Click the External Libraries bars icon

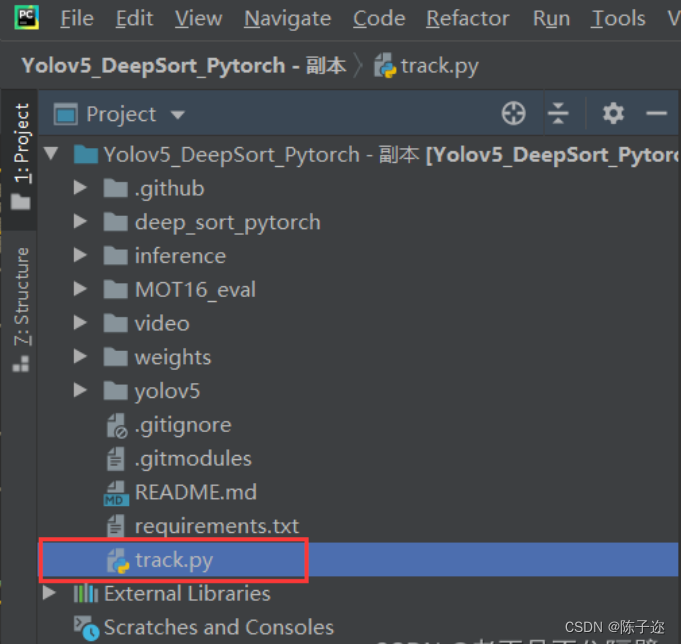pyautogui.click(x=86, y=593)
